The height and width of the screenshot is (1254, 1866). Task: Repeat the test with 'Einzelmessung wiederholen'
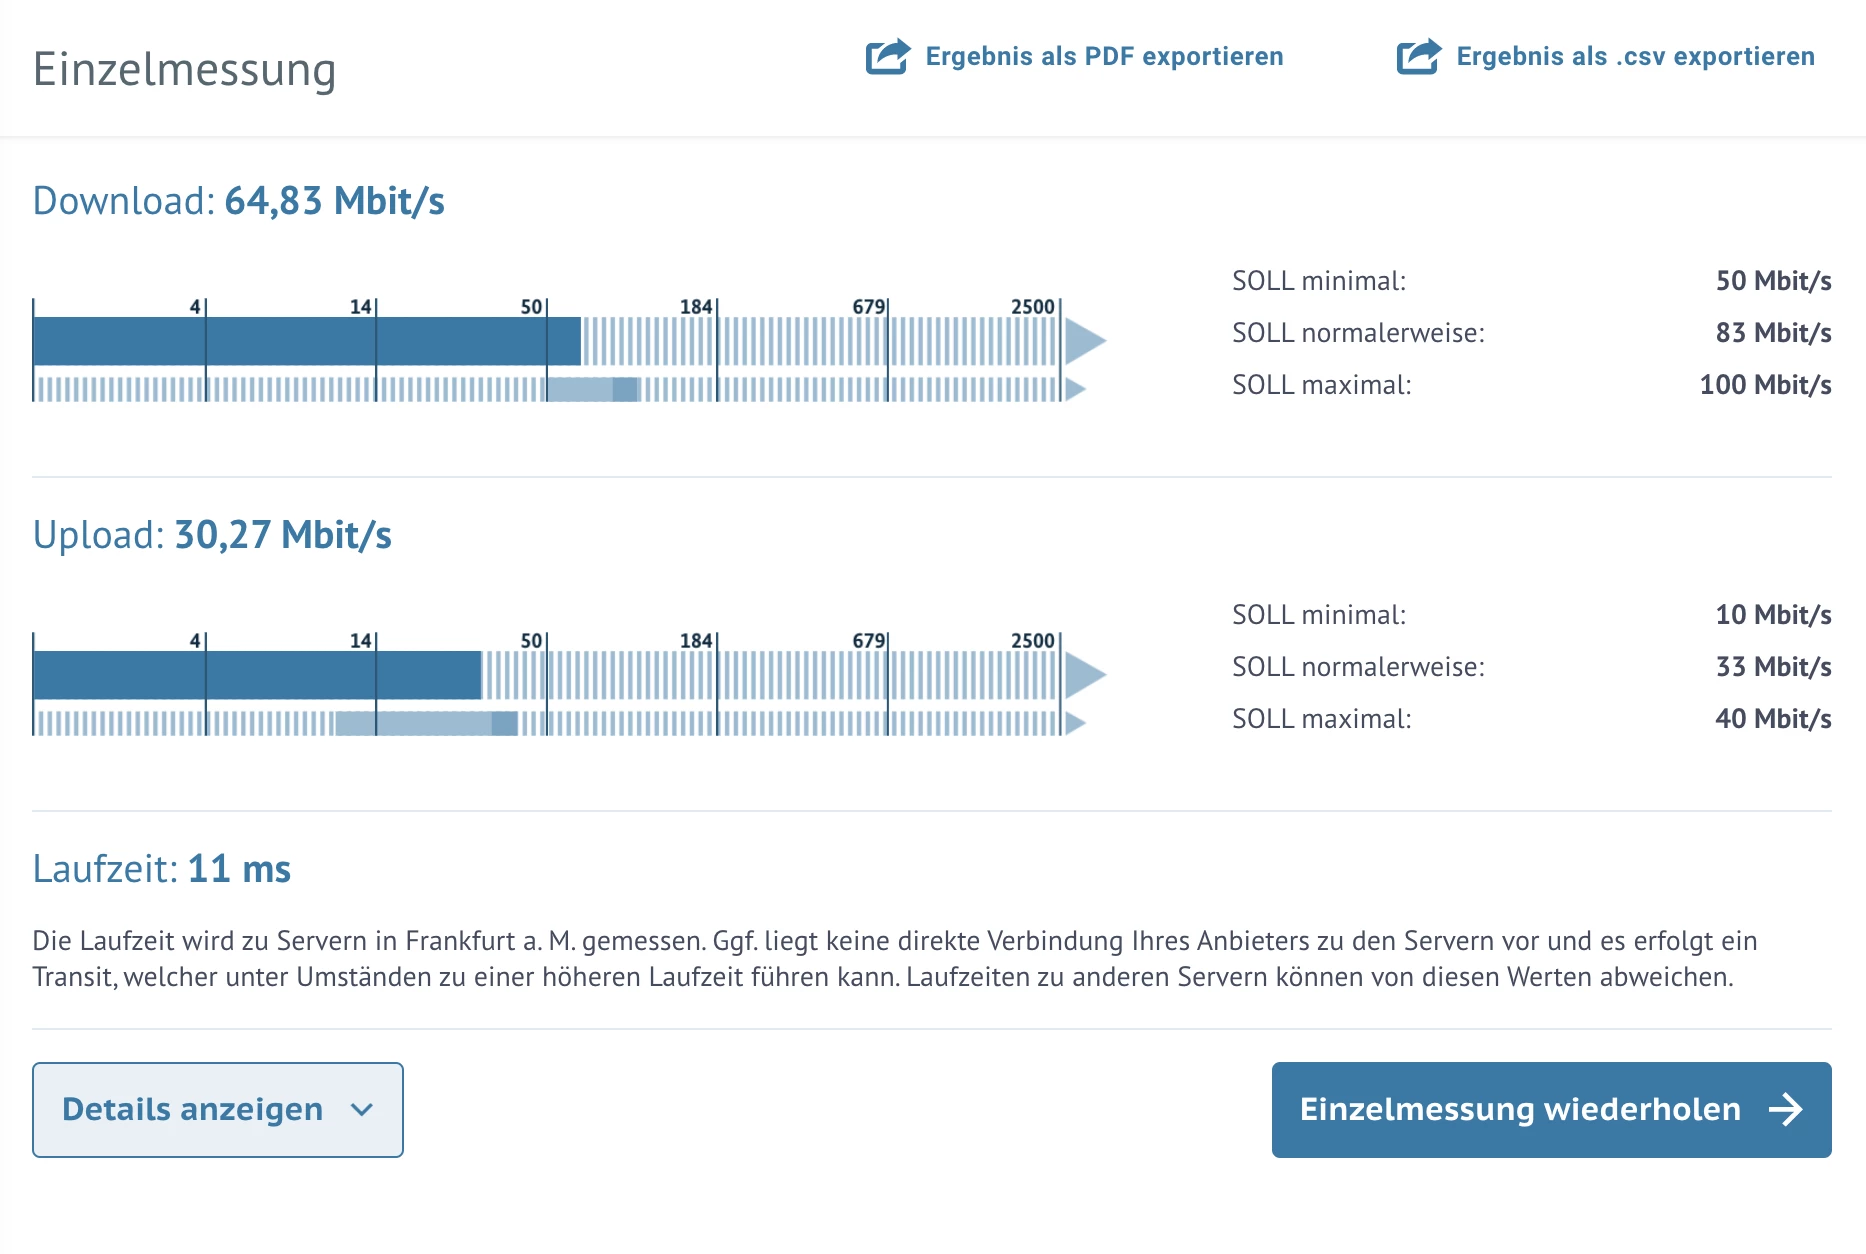point(1520,1110)
